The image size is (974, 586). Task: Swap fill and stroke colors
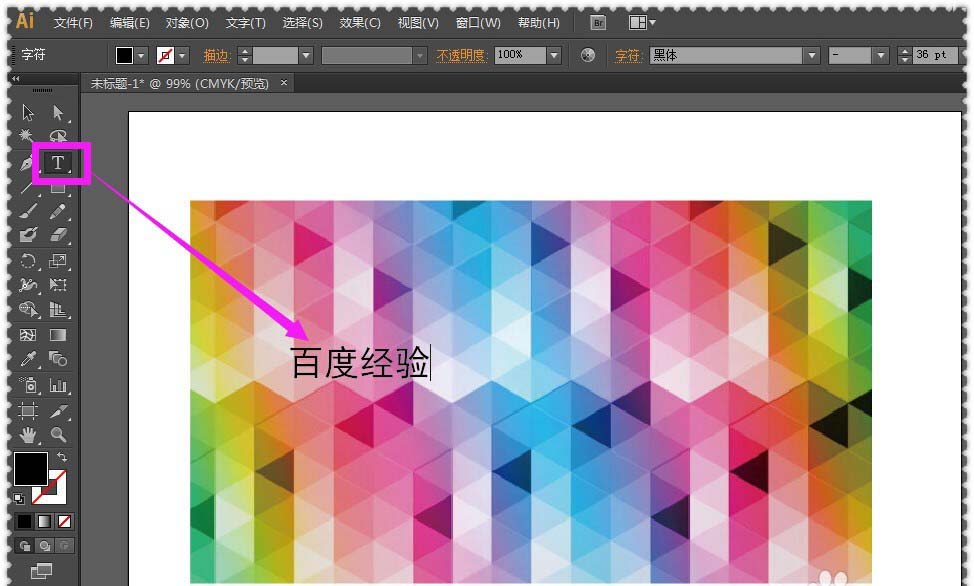coord(61,457)
